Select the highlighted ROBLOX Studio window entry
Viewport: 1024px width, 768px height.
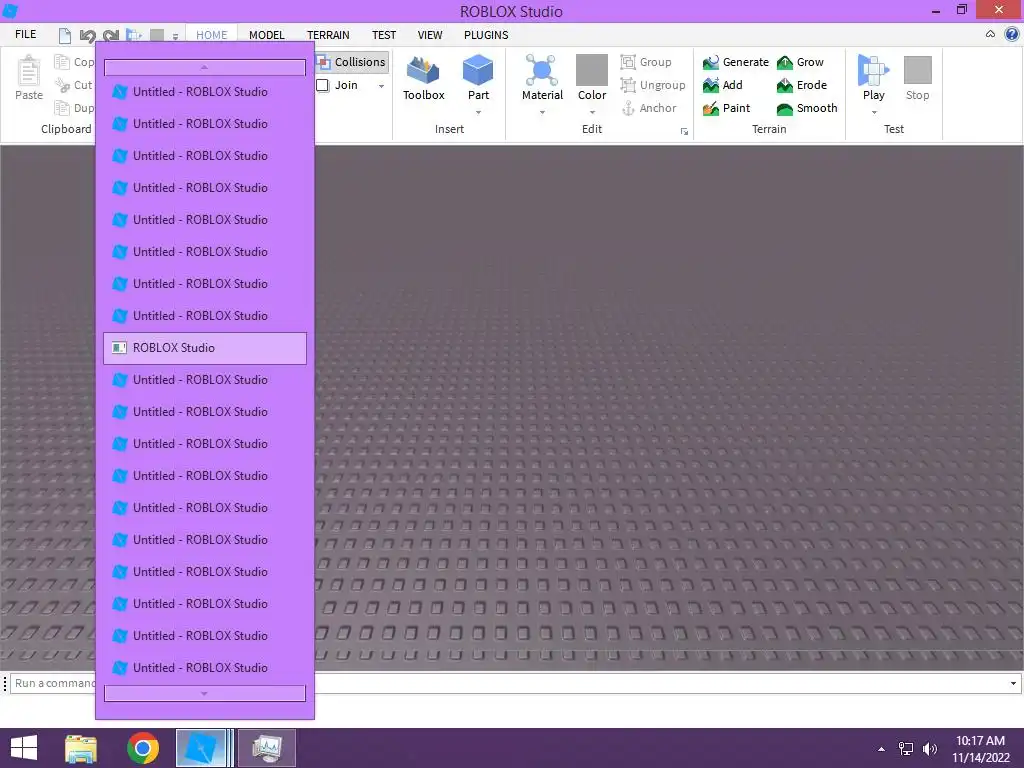[x=205, y=348]
